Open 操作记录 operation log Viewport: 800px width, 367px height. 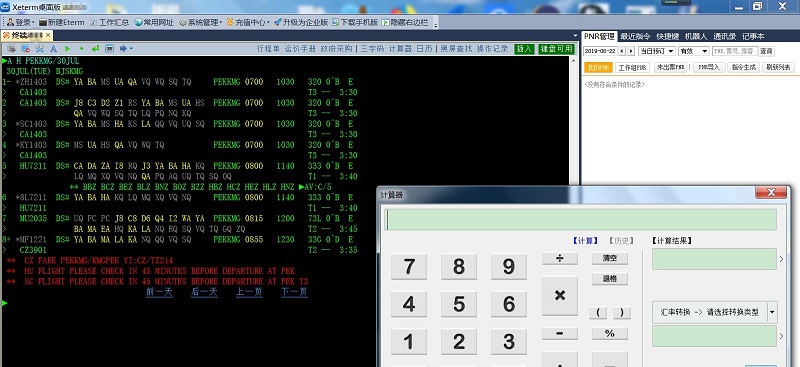[x=492, y=48]
